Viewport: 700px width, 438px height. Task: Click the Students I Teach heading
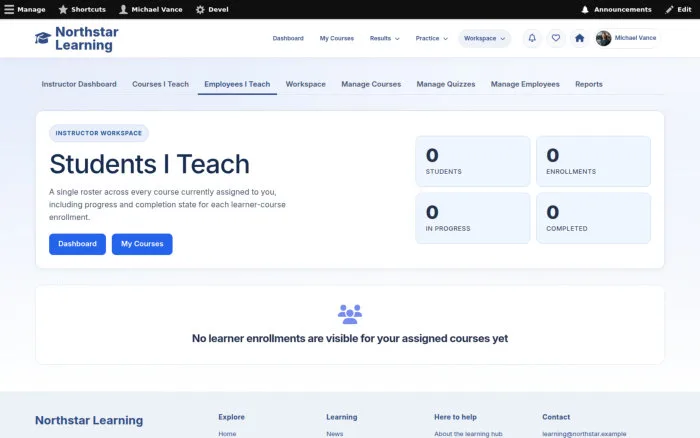(x=149, y=164)
